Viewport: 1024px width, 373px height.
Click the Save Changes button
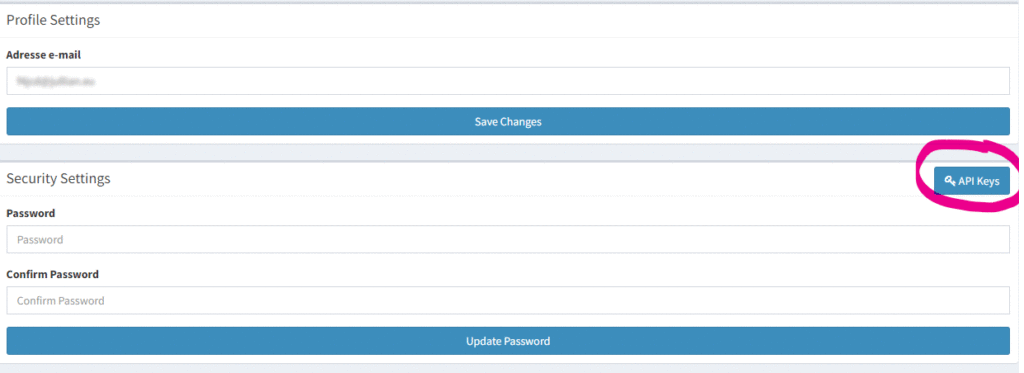(x=508, y=122)
